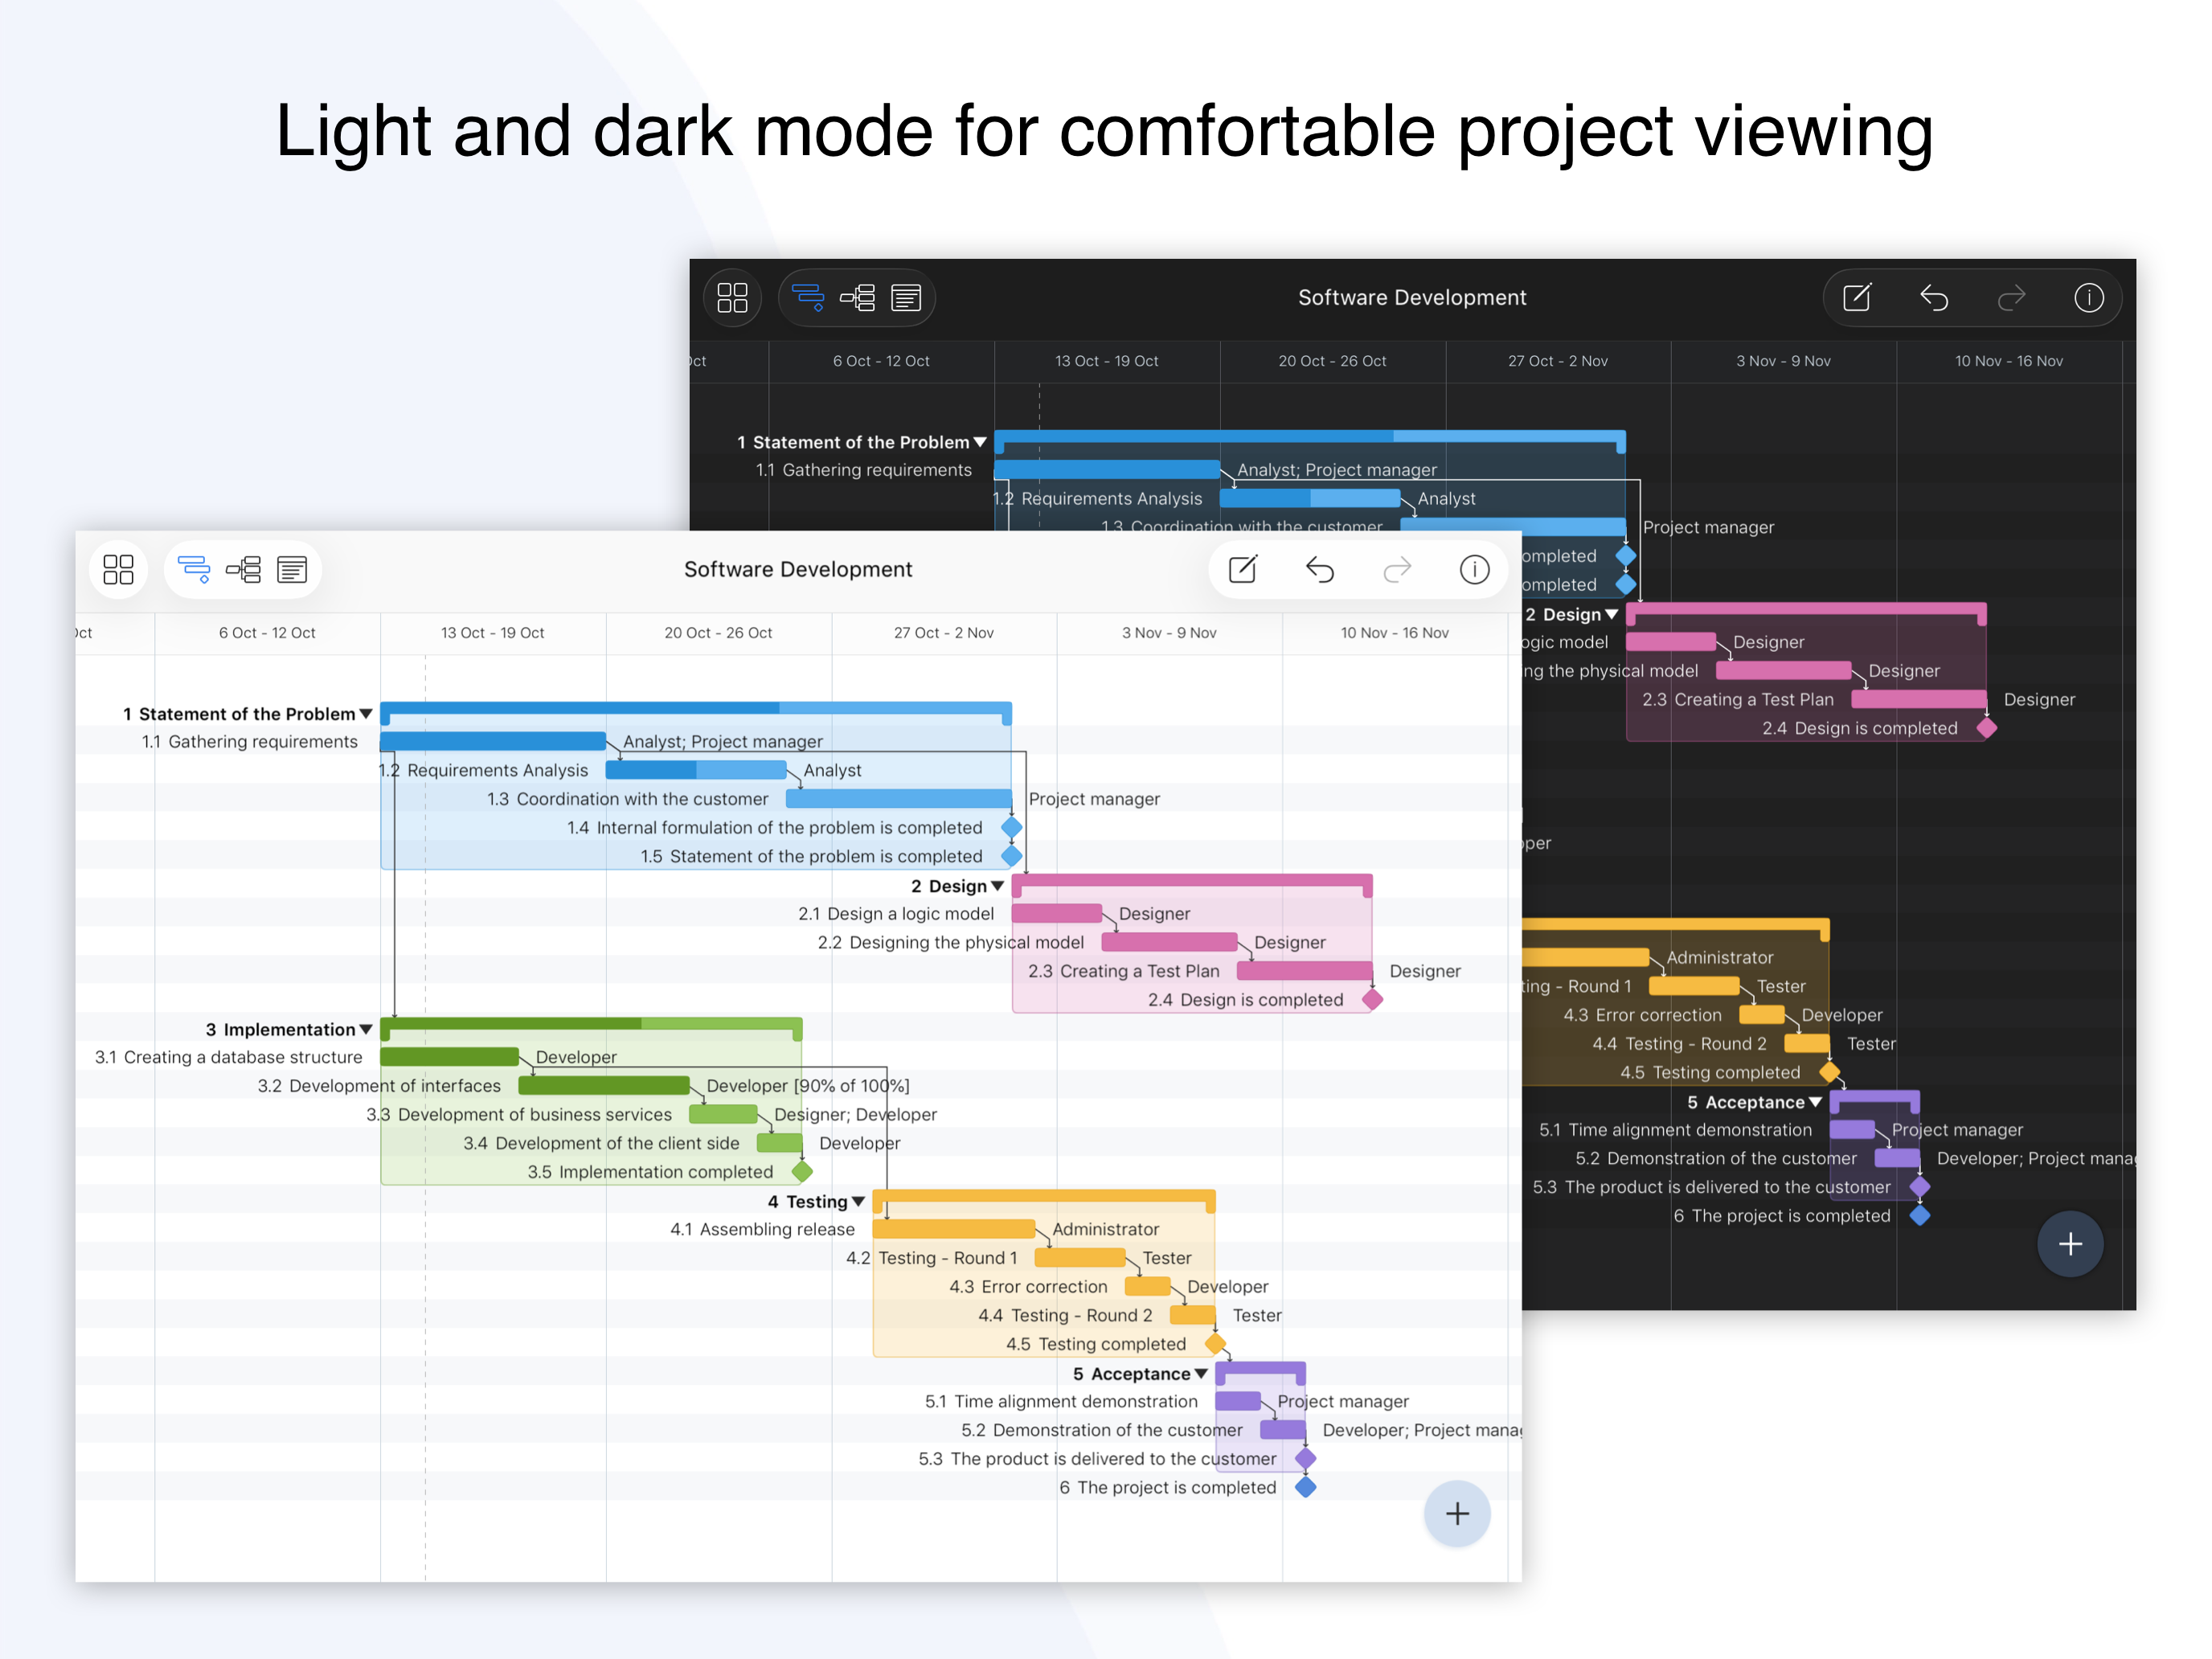Image resolution: width=2212 pixels, height=1659 pixels.
Task: Select Design a logic model bar, light window
Action: pos(1057,914)
